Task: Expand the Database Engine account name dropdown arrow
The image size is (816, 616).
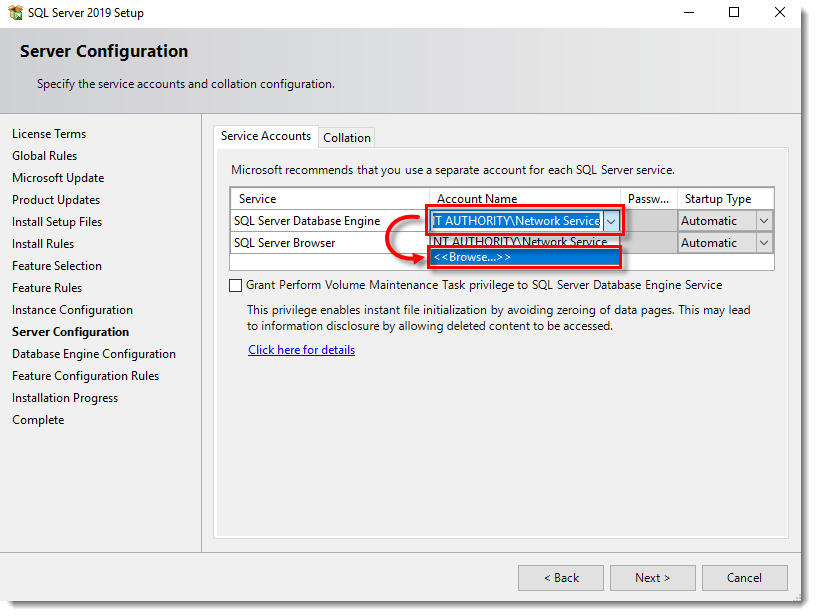Action: pyautogui.click(x=611, y=222)
